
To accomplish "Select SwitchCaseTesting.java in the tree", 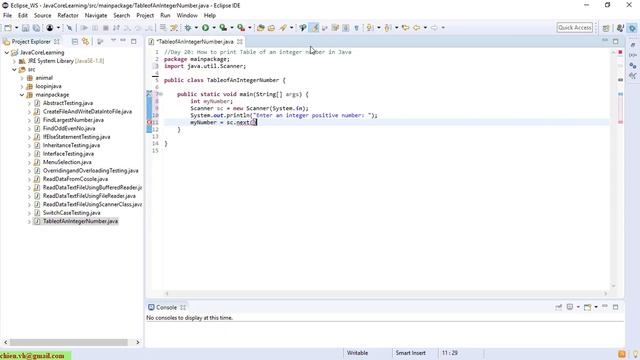I will 71,213.
